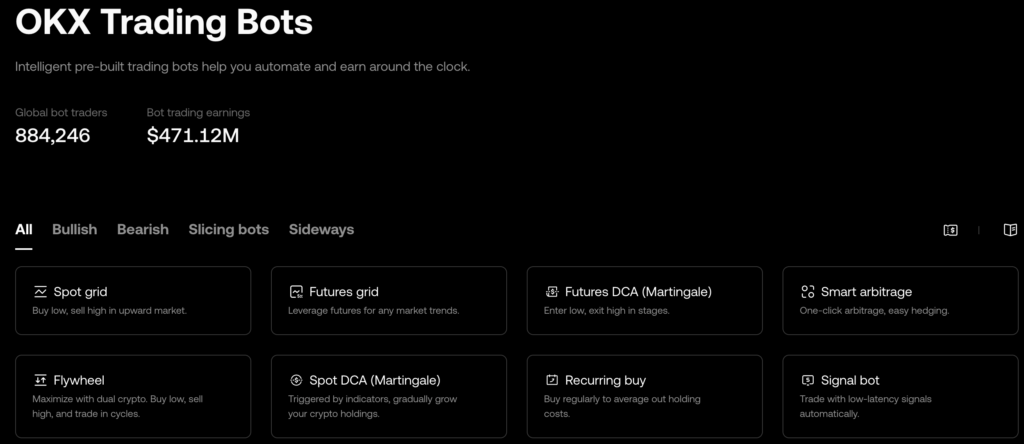Switch to the Bearish tab

143,230
